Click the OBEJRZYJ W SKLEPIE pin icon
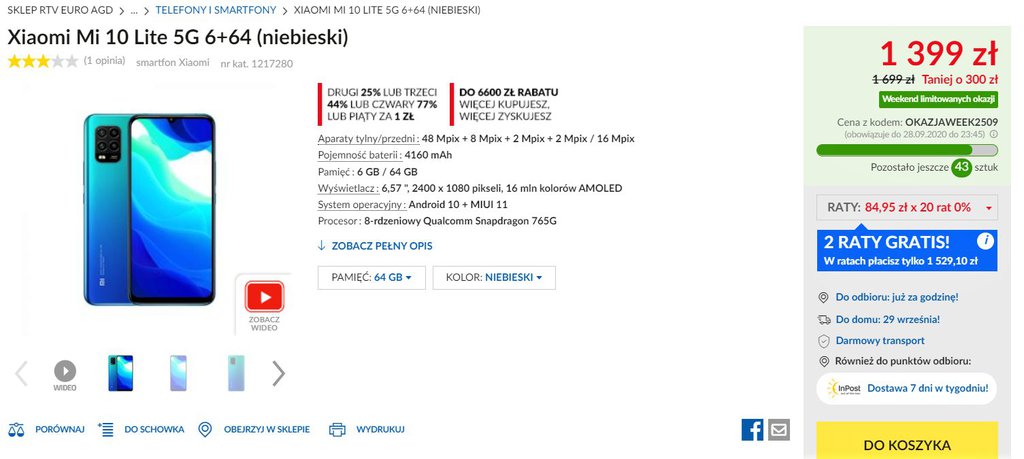The width and height of the screenshot is (1024, 459). (205, 429)
